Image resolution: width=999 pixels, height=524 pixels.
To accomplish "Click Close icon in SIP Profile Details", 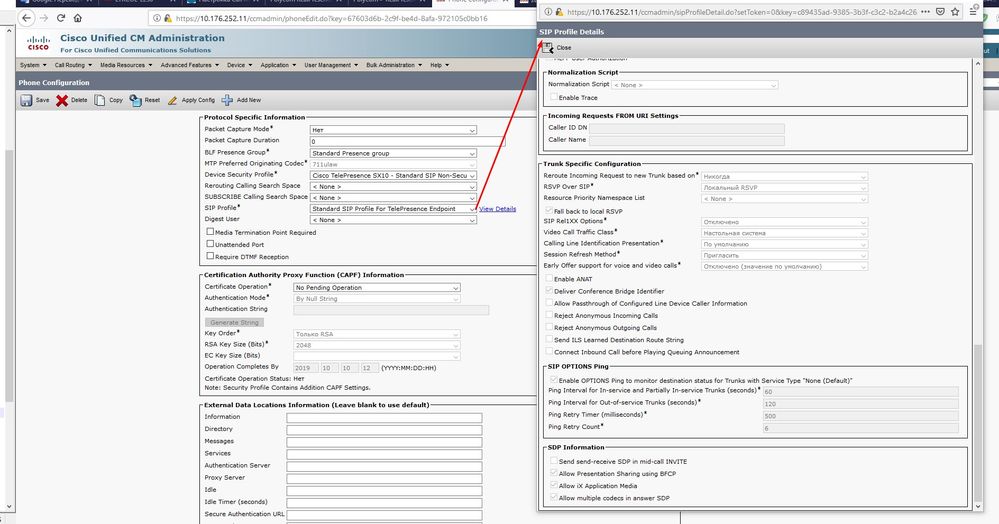I will coord(547,48).
